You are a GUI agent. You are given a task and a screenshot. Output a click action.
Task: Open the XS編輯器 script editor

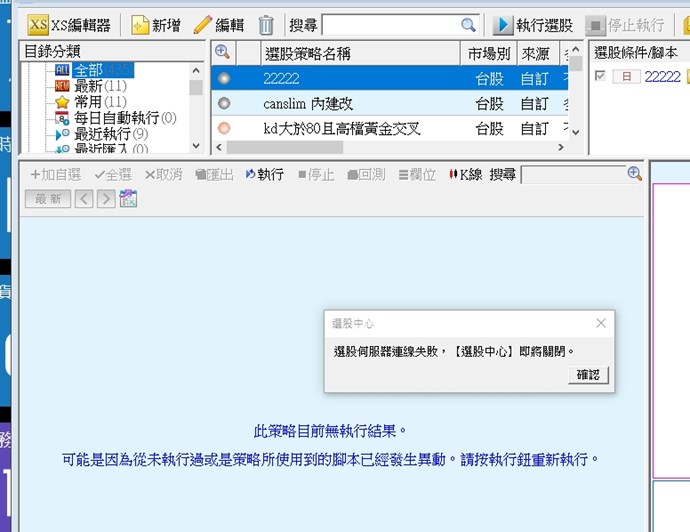coord(69,25)
